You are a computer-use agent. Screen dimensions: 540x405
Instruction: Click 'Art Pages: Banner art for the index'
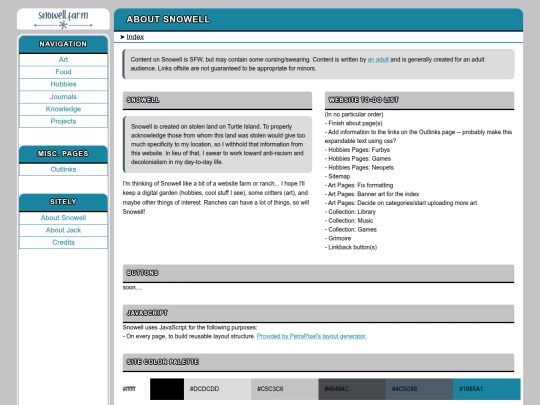coord(372,194)
